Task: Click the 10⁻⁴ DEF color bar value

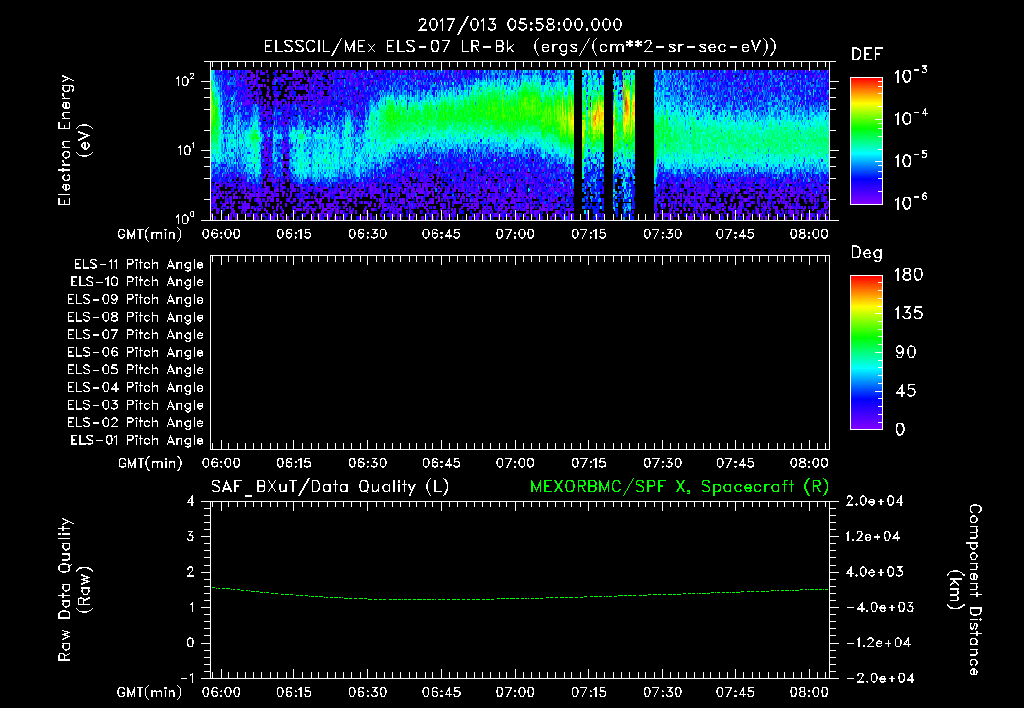Action: pyautogui.click(x=910, y=118)
